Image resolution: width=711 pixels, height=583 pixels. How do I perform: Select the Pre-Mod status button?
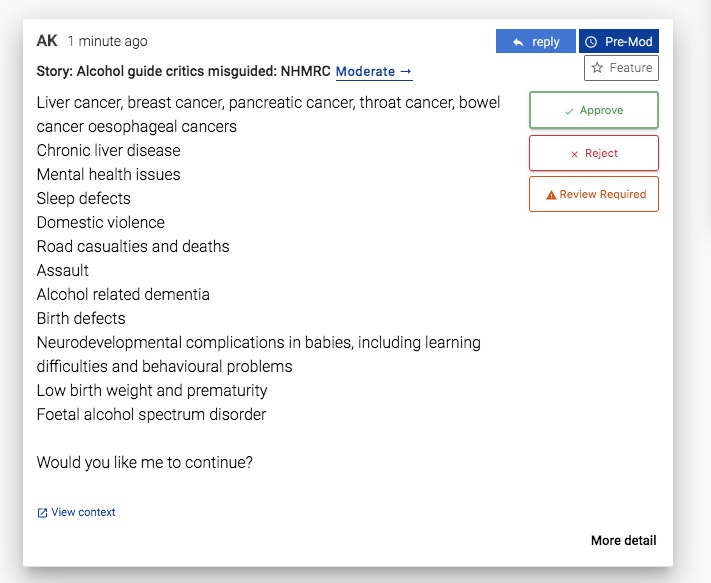(x=618, y=42)
